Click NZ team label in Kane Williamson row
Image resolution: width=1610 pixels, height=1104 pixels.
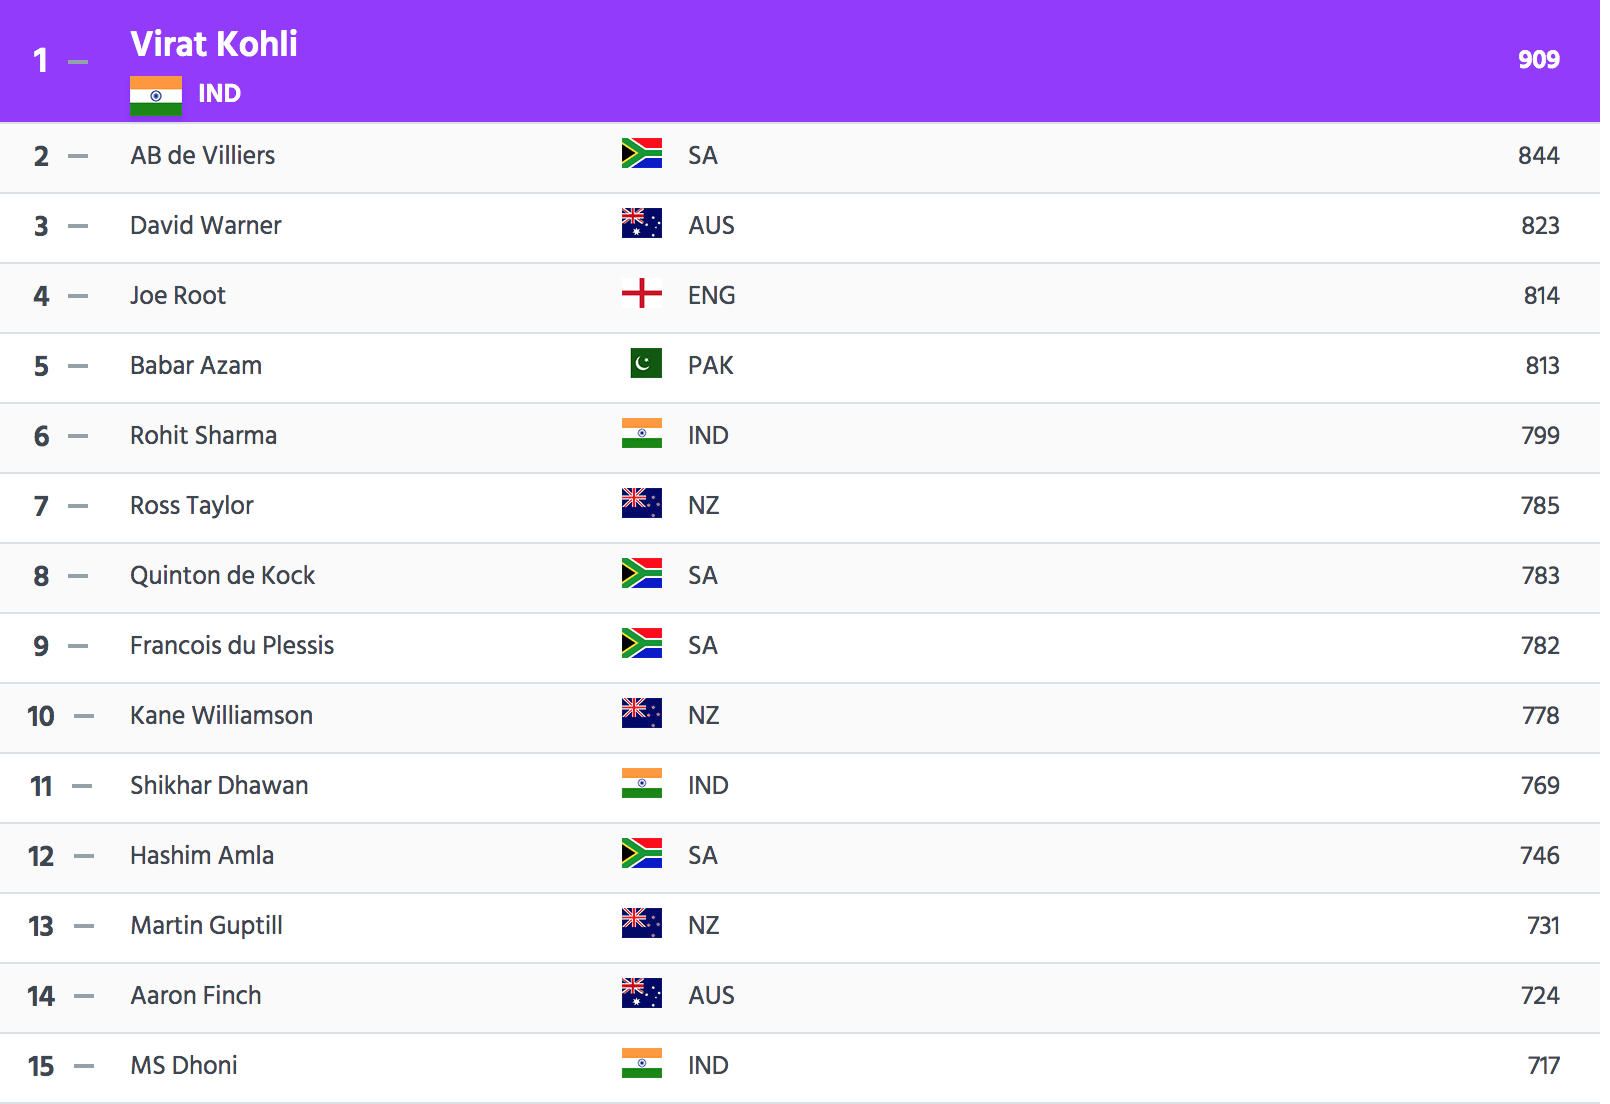point(703,715)
